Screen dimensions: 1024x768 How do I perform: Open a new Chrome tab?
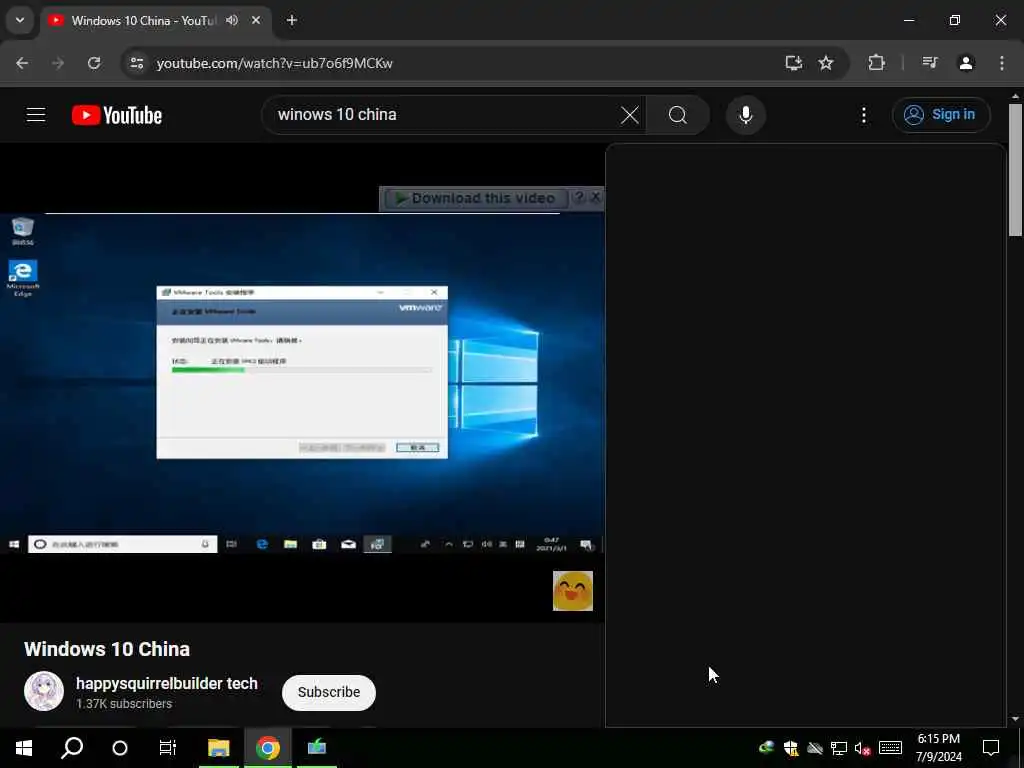pyautogui.click(x=292, y=20)
